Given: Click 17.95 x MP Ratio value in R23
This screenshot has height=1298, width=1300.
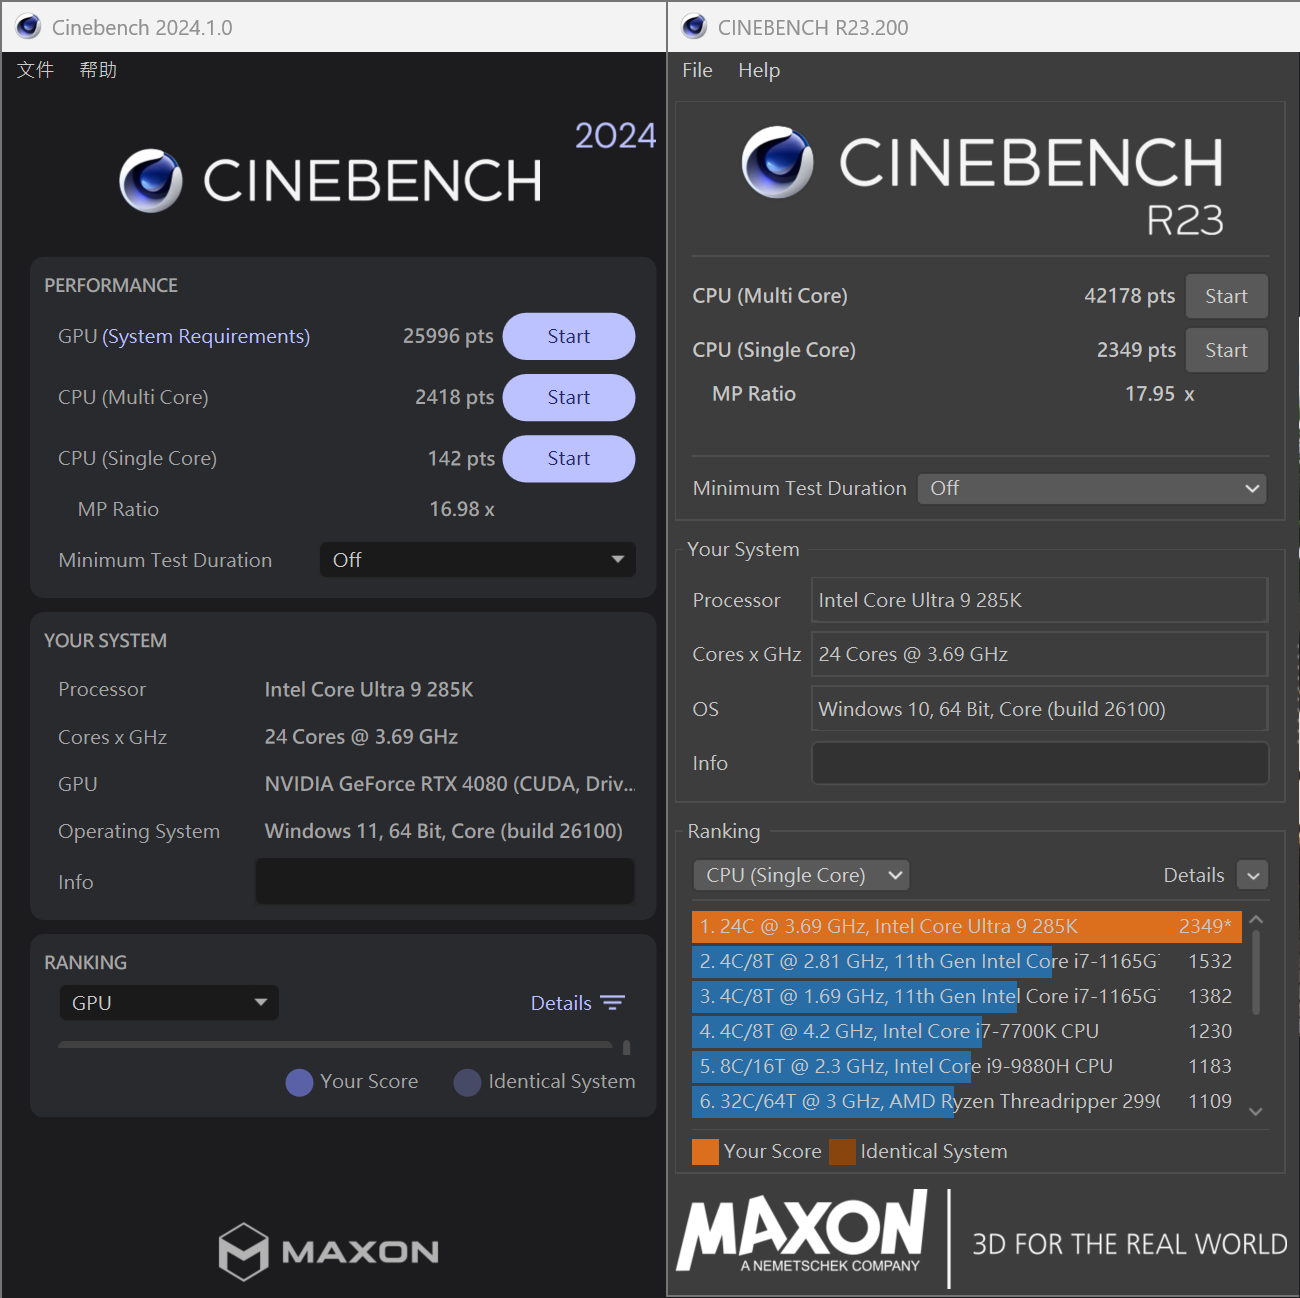Looking at the screenshot, I should (1160, 394).
